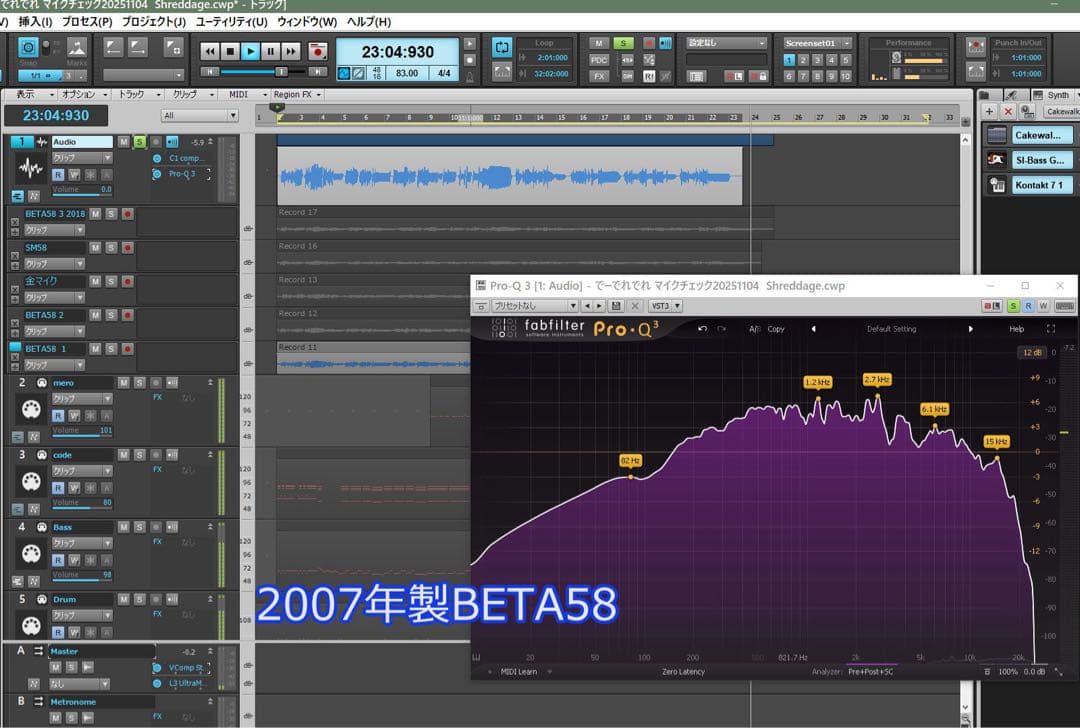This screenshot has width=1080, height=728.
Task: Arm the mero track for recording
Action: tap(155, 382)
